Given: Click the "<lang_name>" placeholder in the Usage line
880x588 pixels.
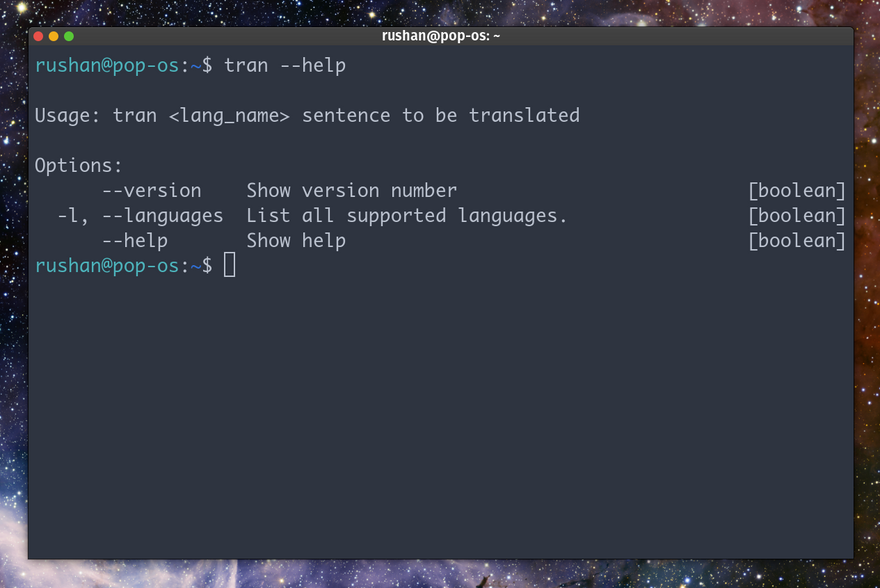Looking at the screenshot, I should 229,116.
